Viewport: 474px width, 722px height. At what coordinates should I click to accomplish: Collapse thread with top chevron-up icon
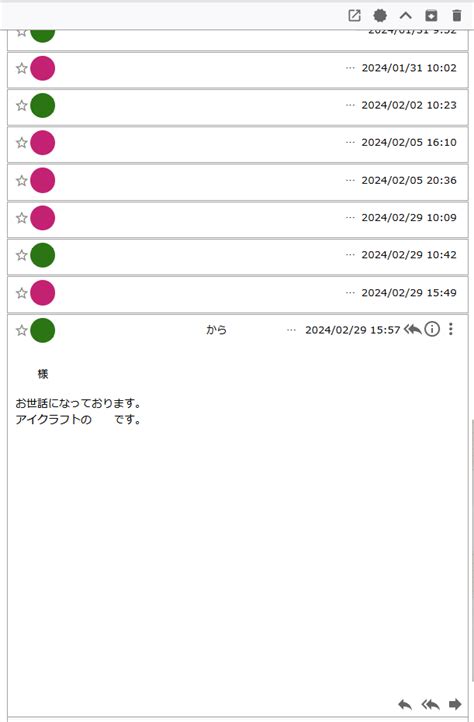(x=405, y=16)
